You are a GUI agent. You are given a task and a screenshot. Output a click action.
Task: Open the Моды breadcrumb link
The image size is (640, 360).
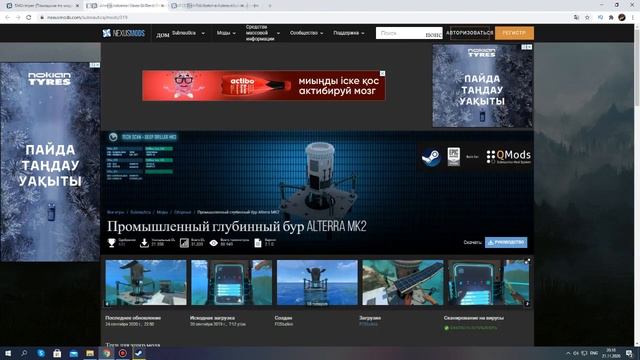tap(162, 212)
